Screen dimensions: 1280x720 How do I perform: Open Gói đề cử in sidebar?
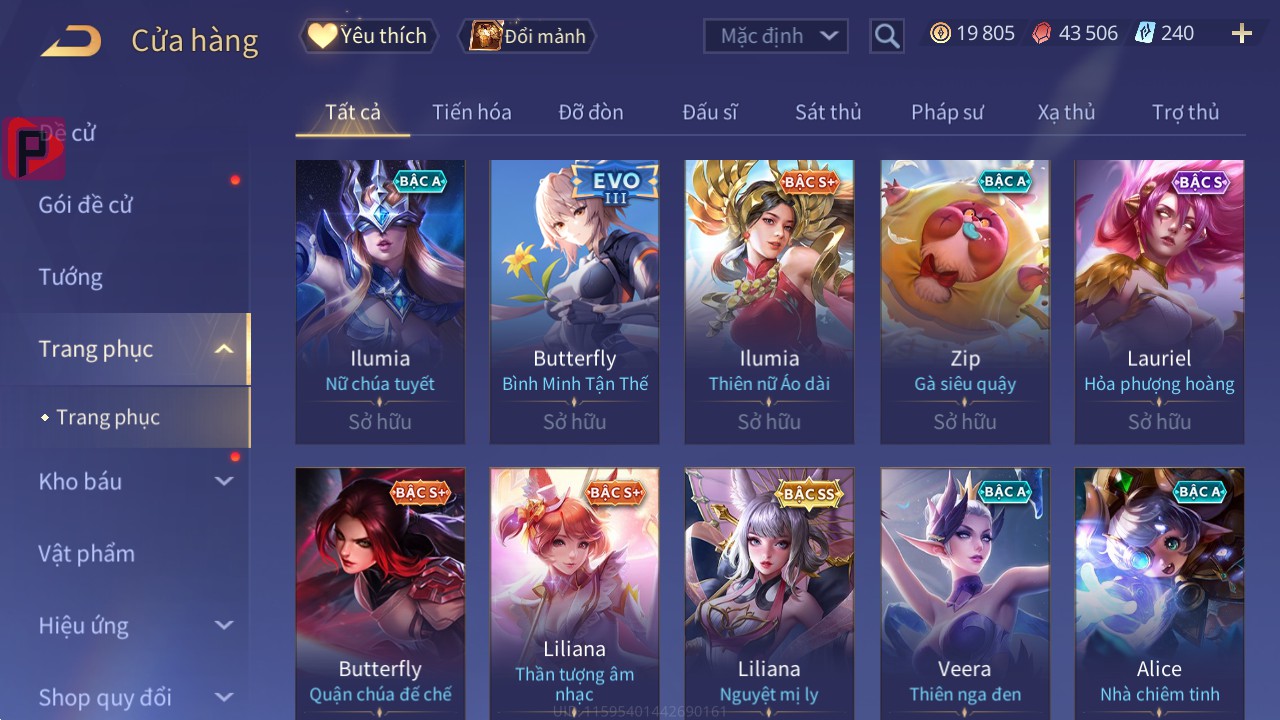pyautogui.click(x=86, y=205)
